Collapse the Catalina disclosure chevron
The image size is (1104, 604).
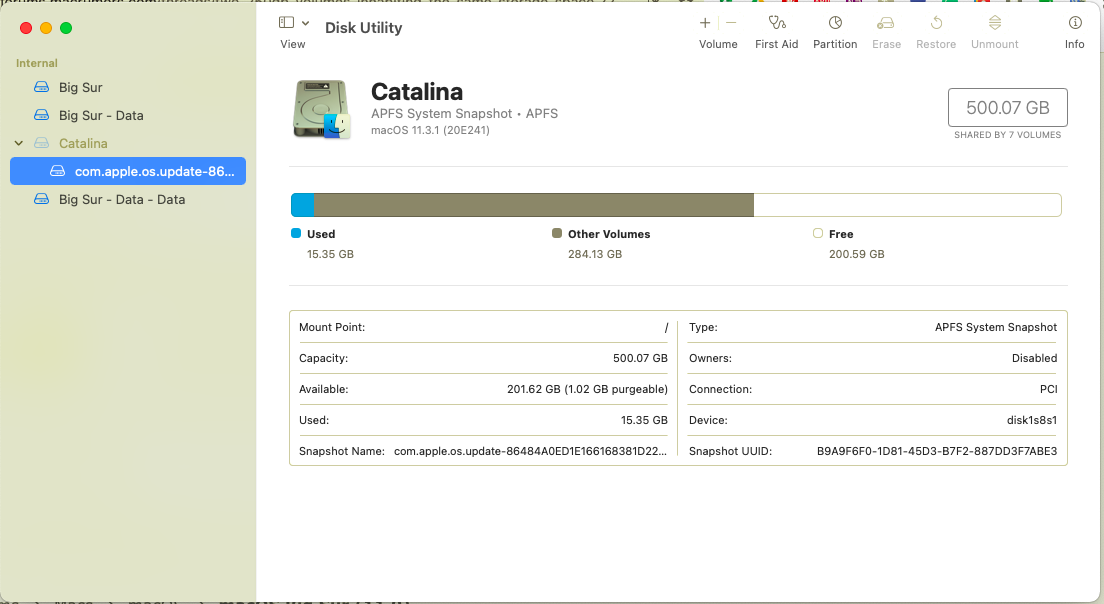tap(19, 144)
